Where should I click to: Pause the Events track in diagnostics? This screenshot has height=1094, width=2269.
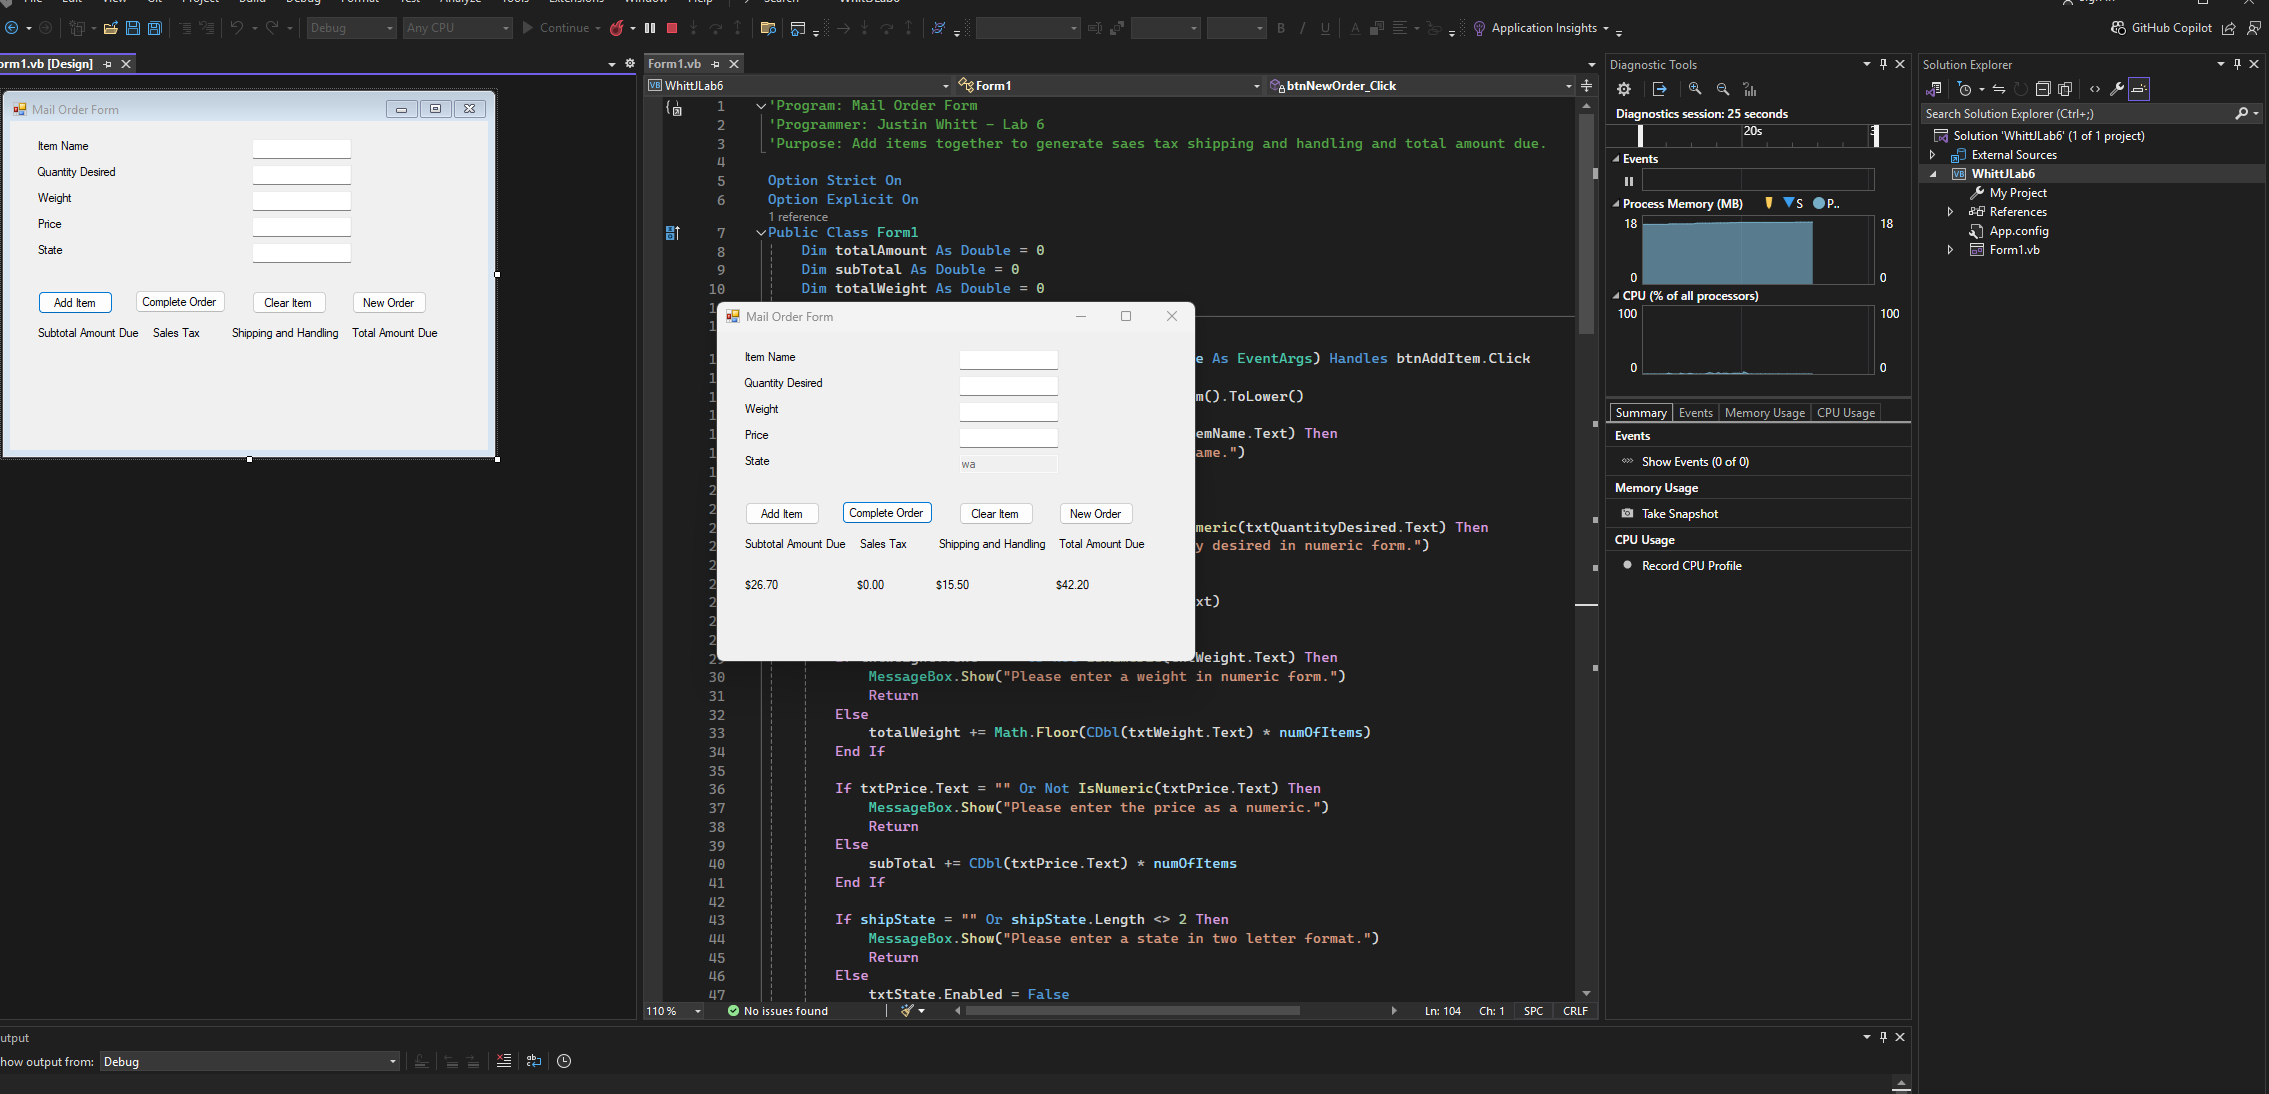pos(1629,181)
